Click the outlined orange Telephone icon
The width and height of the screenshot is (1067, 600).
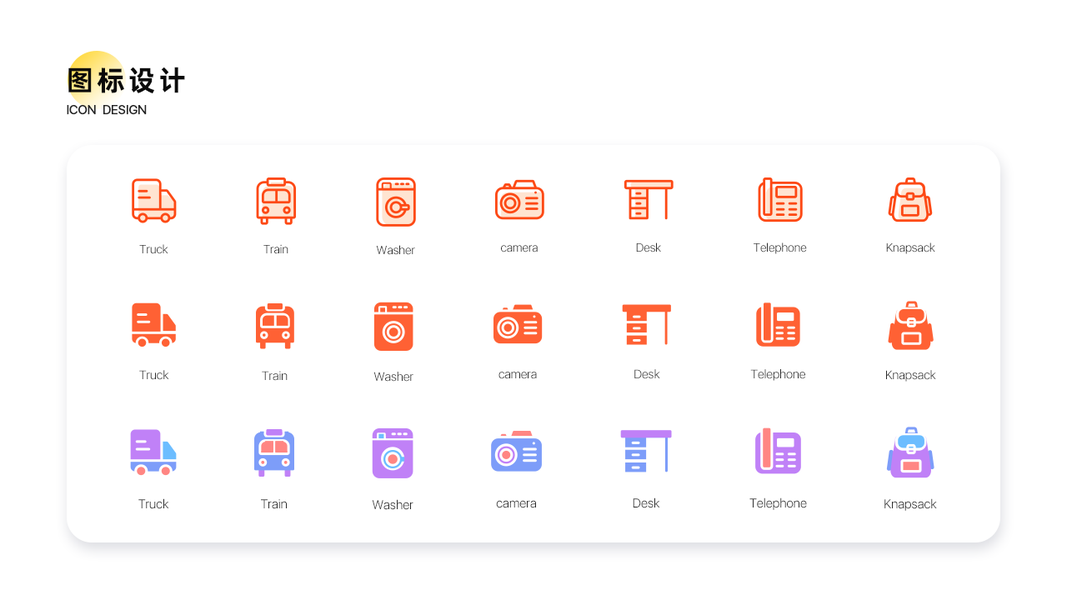(780, 200)
